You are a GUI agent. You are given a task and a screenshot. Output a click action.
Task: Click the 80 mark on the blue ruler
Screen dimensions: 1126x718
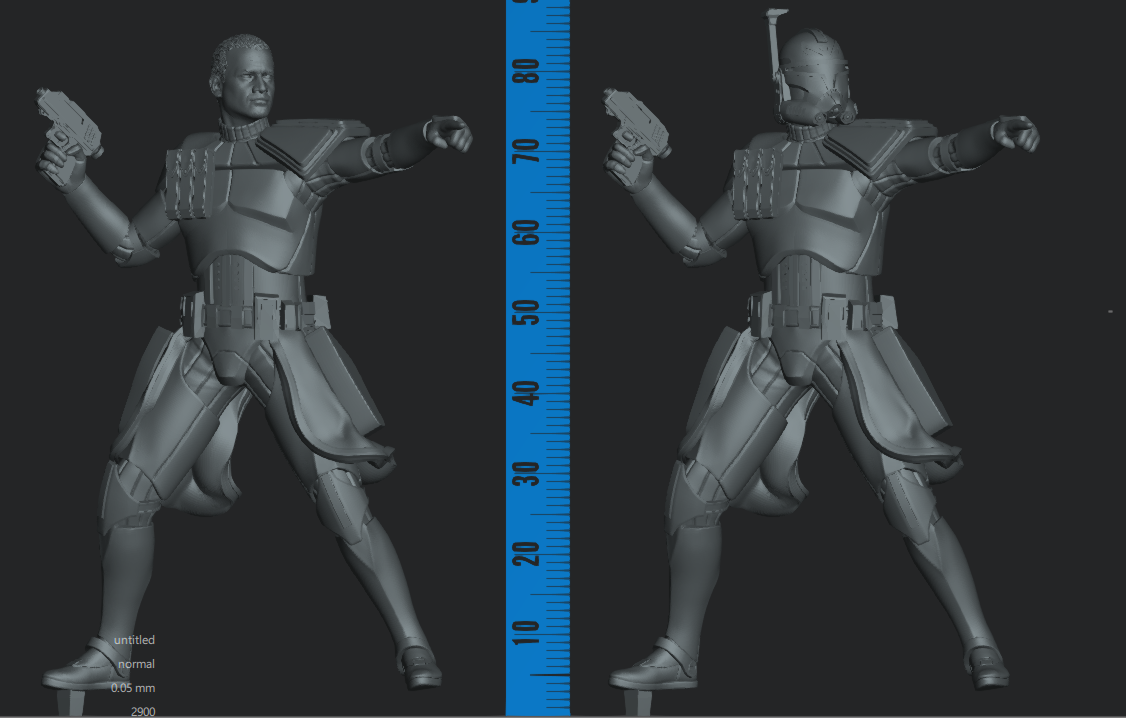tap(529, 71)
